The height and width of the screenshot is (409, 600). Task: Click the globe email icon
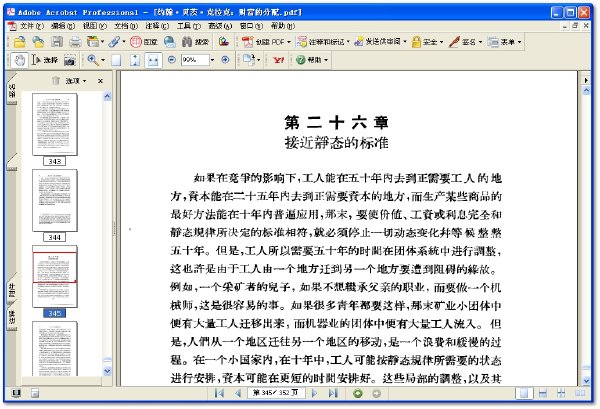tap(170, 41)
